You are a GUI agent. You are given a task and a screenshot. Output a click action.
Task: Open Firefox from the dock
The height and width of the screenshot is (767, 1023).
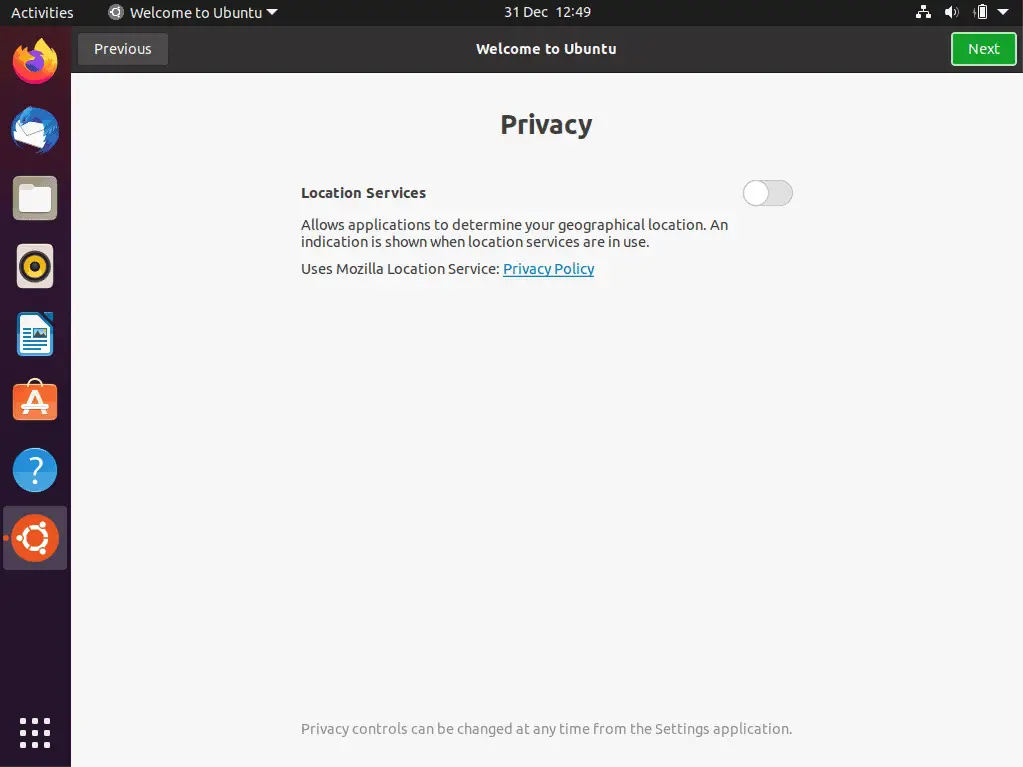coord(35,61)
